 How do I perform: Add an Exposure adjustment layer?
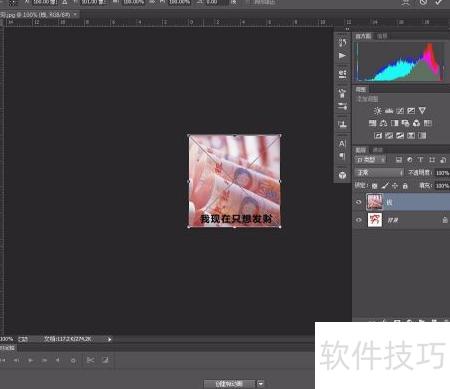(x=411, y=111)
